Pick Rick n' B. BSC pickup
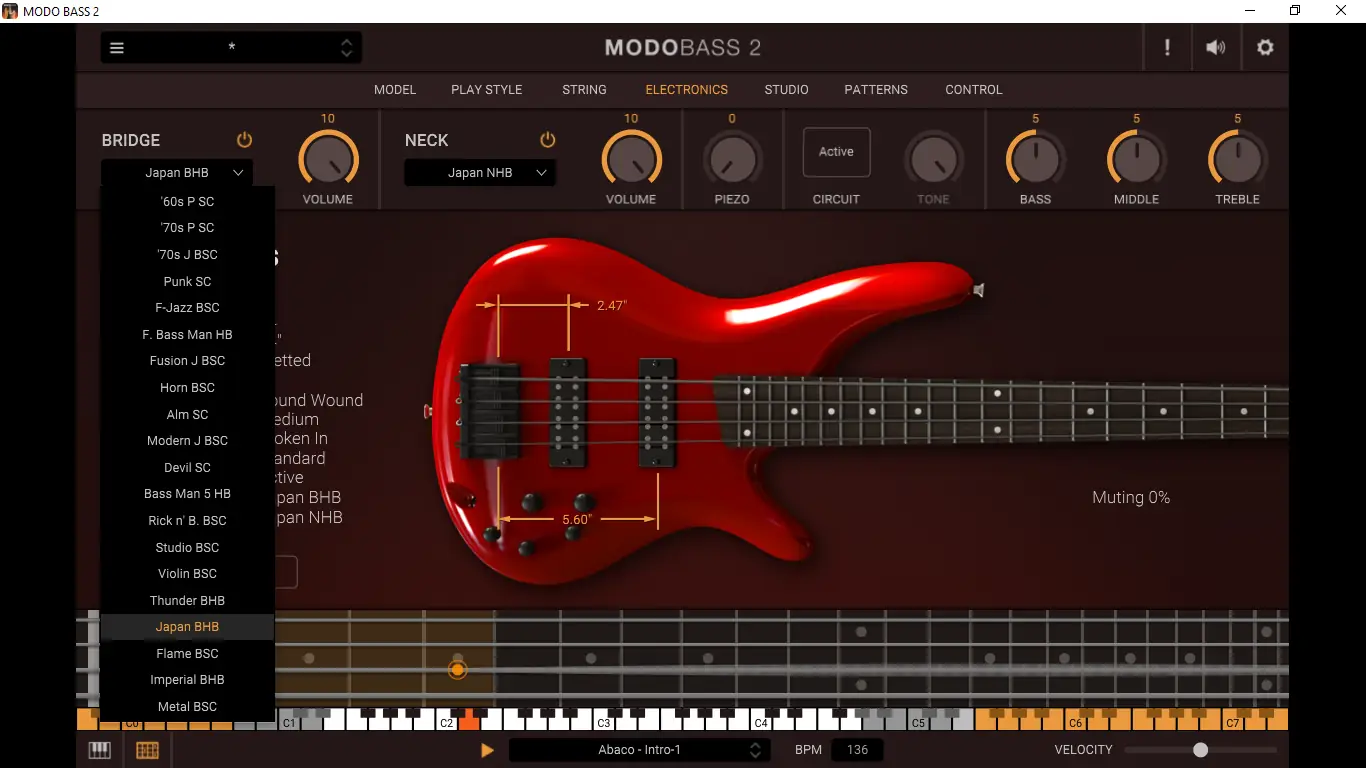This screenshot has width=1366, height=768. 187,520
